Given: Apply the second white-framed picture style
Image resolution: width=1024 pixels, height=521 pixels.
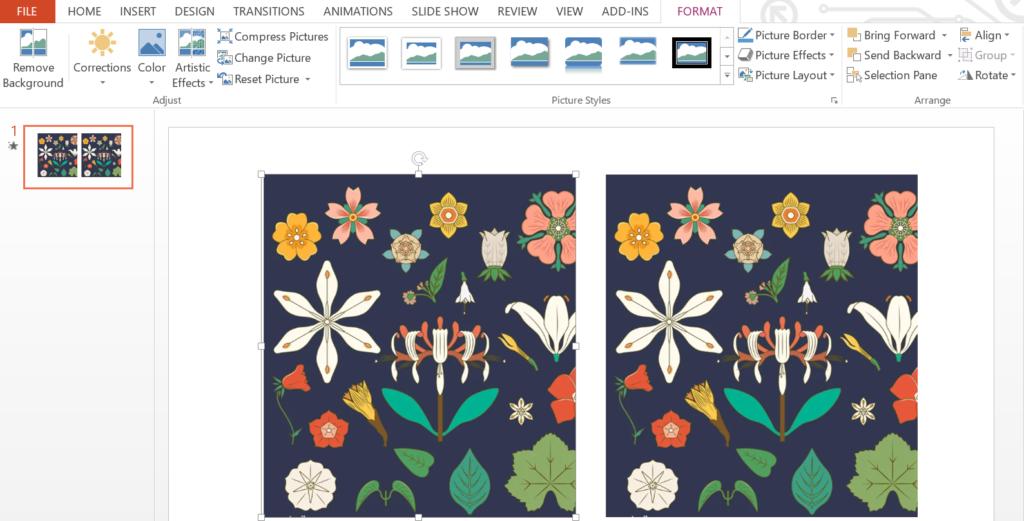Looking at the screenshot, I should pyautogui.click(x=421, y=53).
